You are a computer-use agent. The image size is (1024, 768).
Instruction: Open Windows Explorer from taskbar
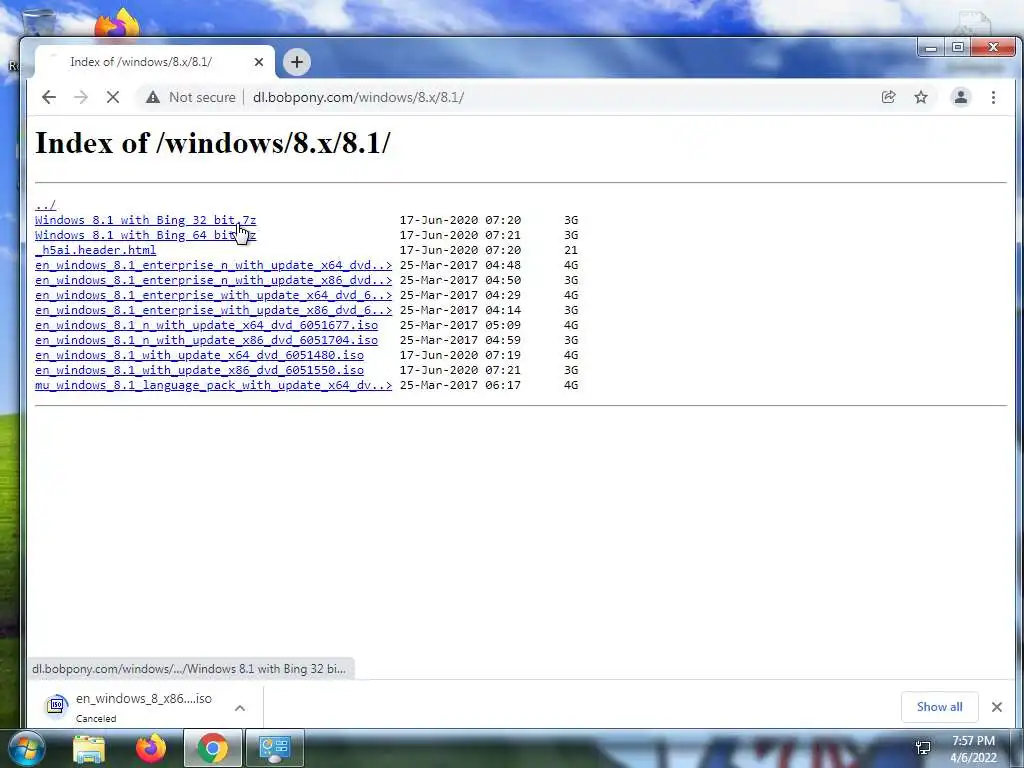click(89, 749)
